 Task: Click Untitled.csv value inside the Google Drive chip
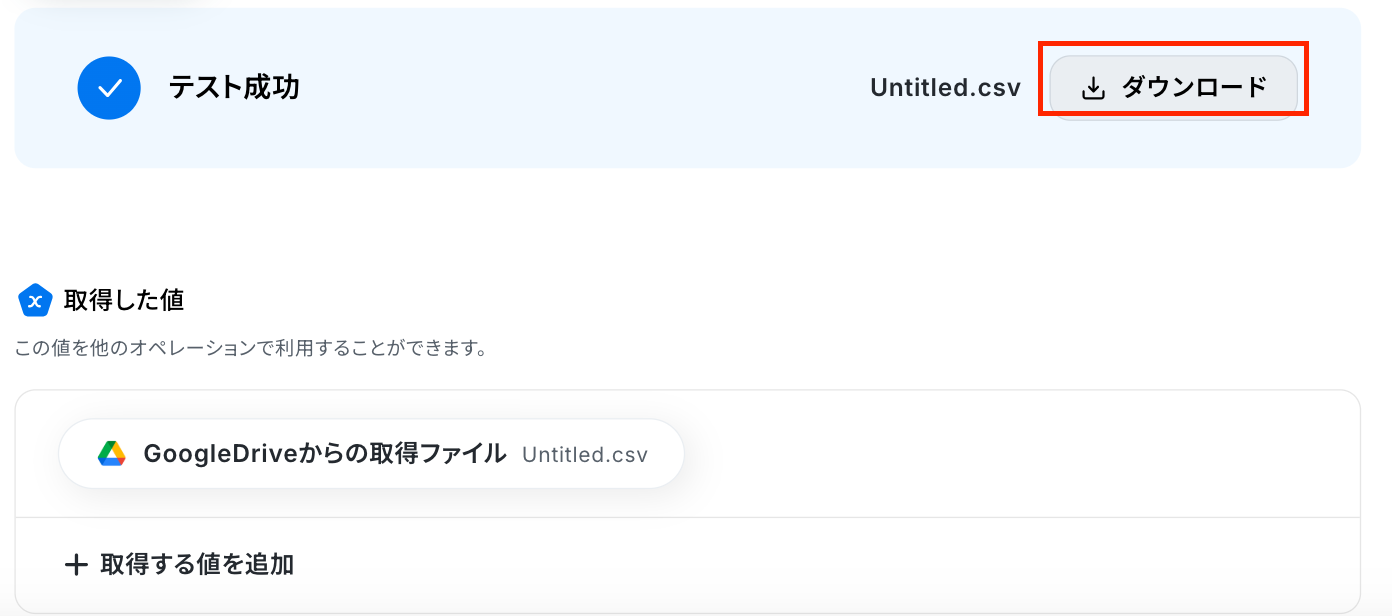[585, 455]
